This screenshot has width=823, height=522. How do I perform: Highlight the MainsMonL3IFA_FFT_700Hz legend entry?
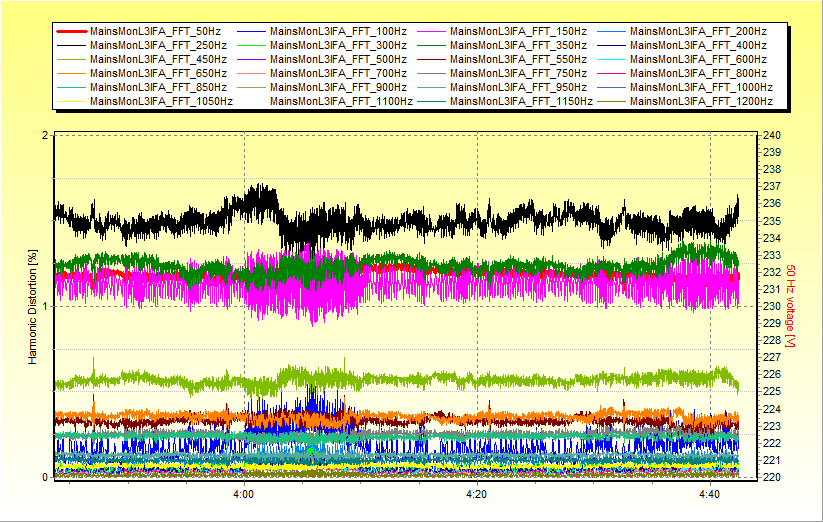[x=340, y=74]
